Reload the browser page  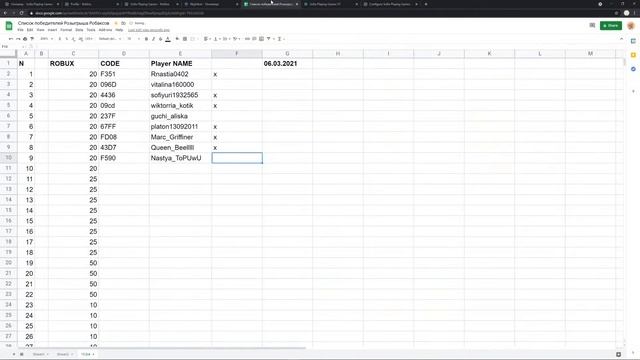coord(21,13)
